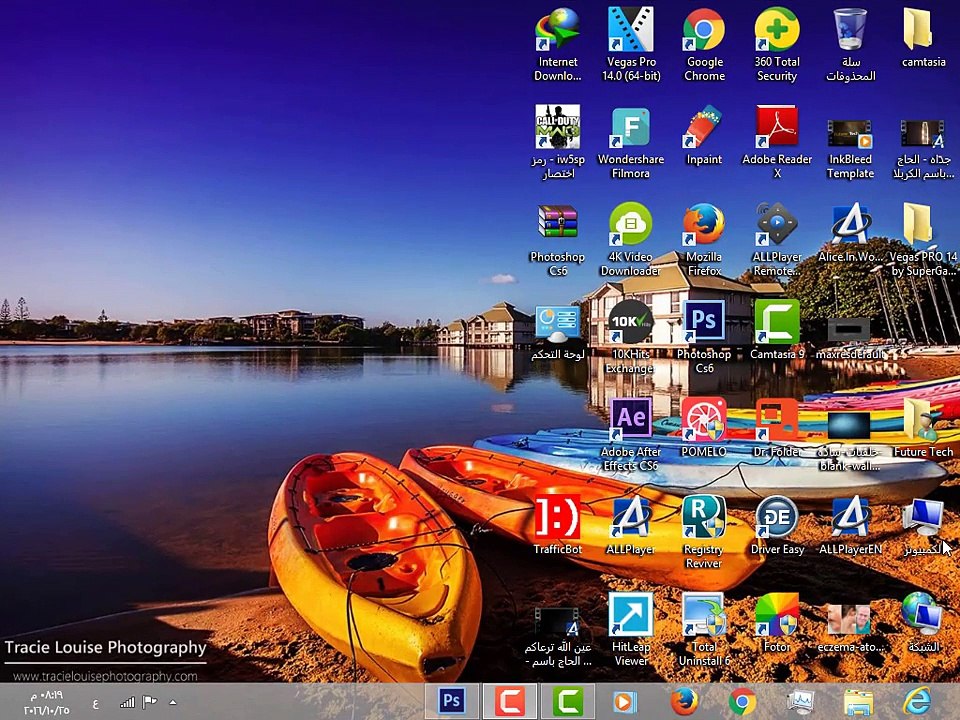
Task: Click the green Camtasia taskbar button
Action: (x=568, y=700)
